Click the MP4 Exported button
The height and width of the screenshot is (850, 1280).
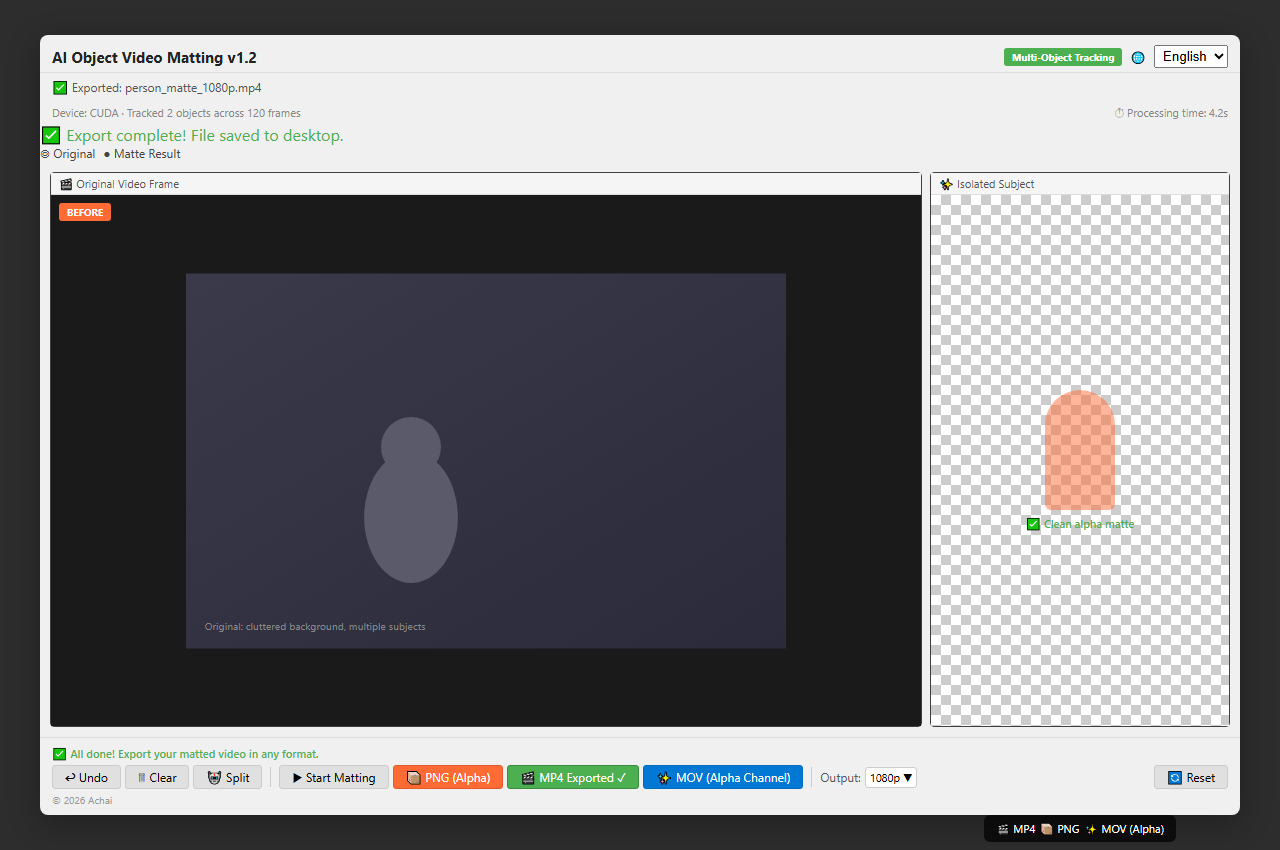[573, 778]
